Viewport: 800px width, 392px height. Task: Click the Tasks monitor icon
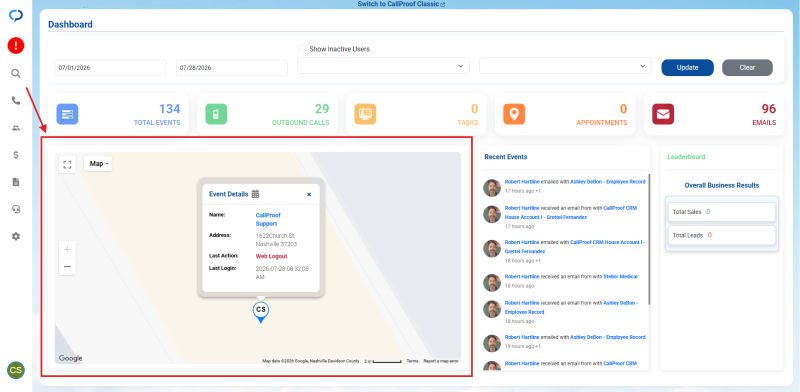click(365, 114)
